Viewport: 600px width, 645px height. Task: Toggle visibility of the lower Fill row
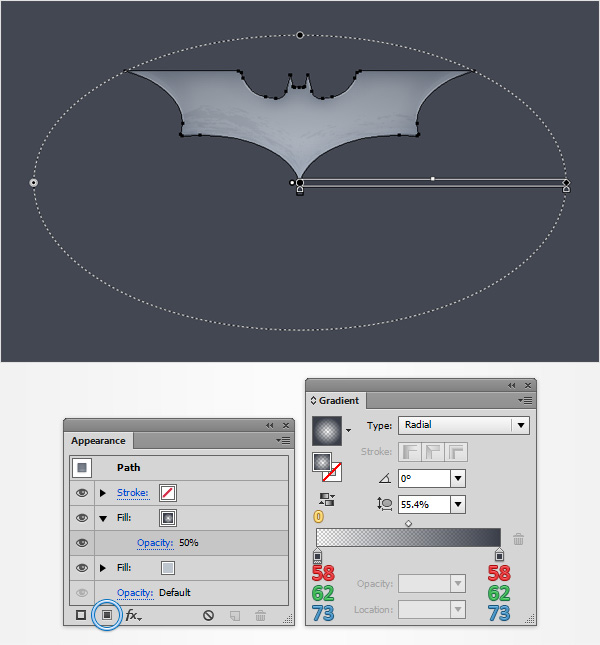point(82,568)
